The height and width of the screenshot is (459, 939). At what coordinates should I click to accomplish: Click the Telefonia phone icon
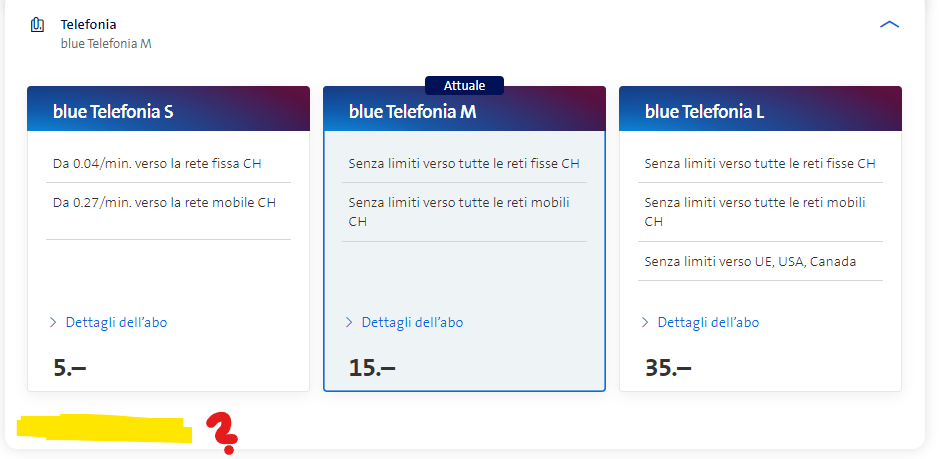[38, 24]
